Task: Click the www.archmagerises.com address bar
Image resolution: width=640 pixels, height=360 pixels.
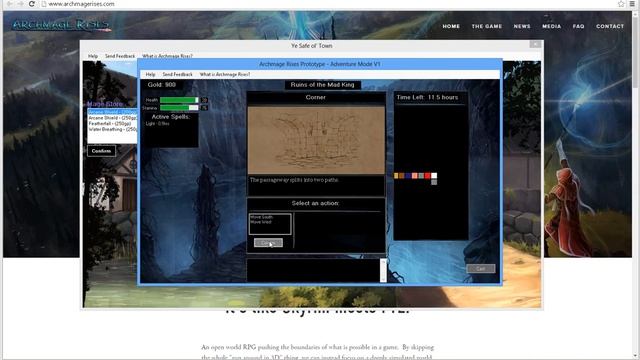Action: [x=327, y=4]
